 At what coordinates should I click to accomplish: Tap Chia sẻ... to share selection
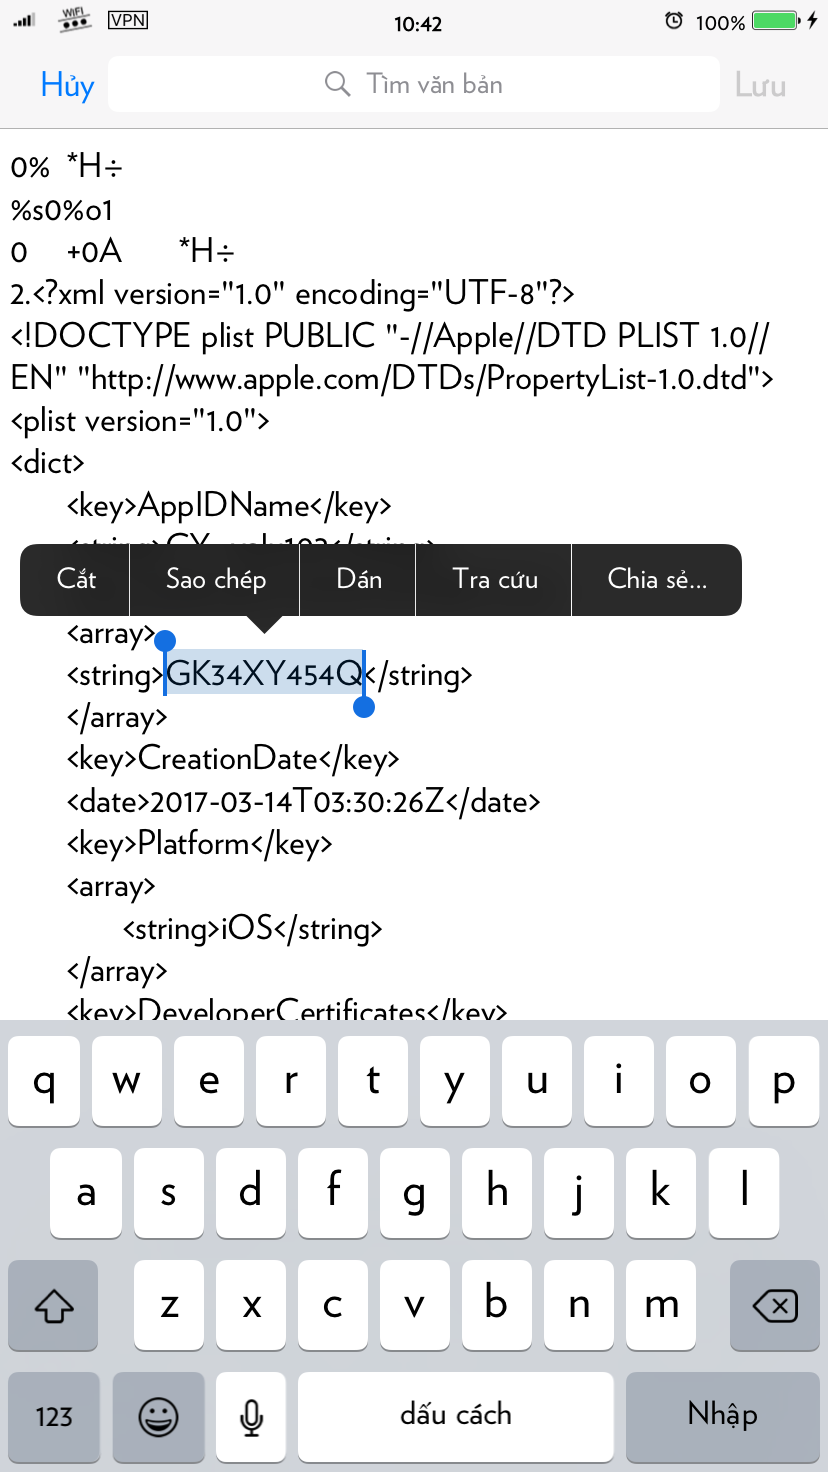pyautogui.click(x=656, y=579)
